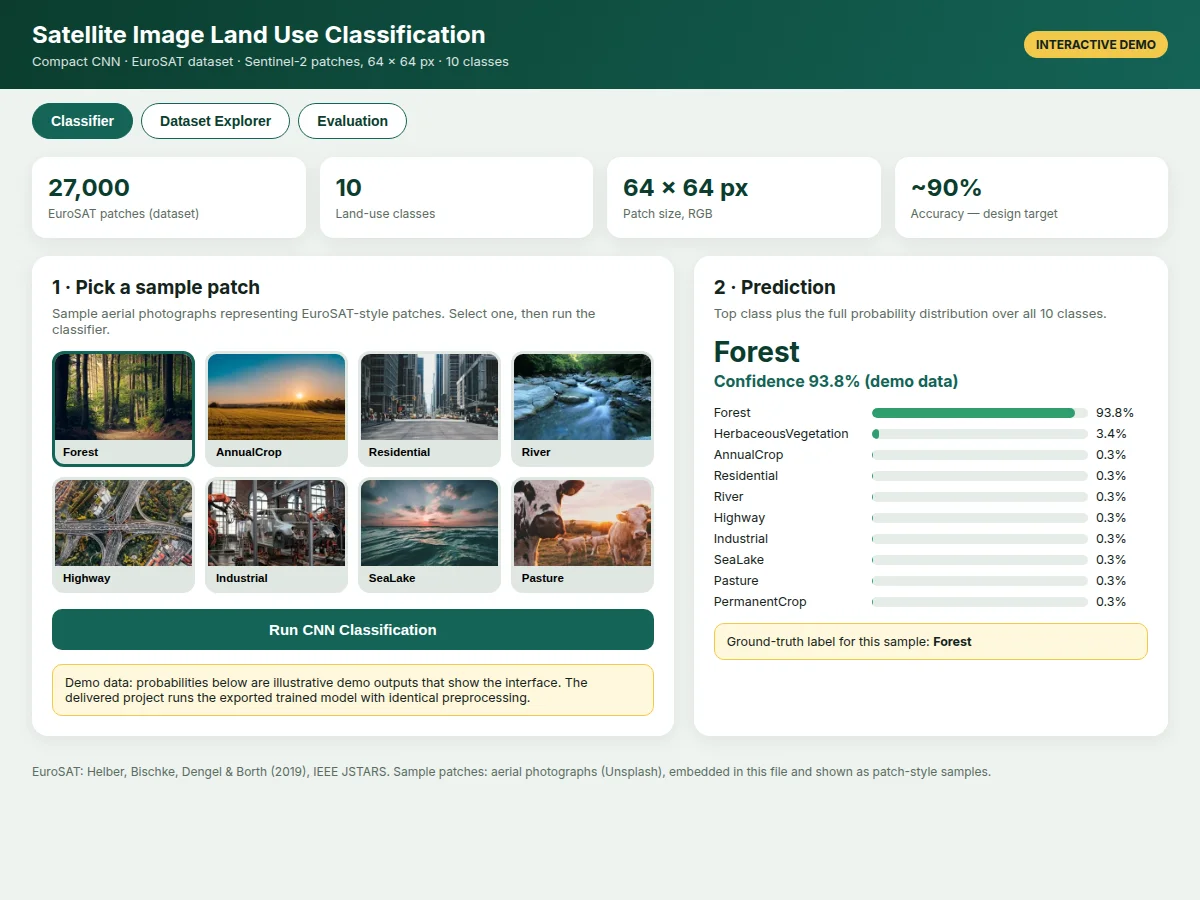Image resolution: width=1200 pixels, height=900 pixels.
Task: Click the 'Confidence 93.8% (demo data)' text
Action: coord(836,381)
